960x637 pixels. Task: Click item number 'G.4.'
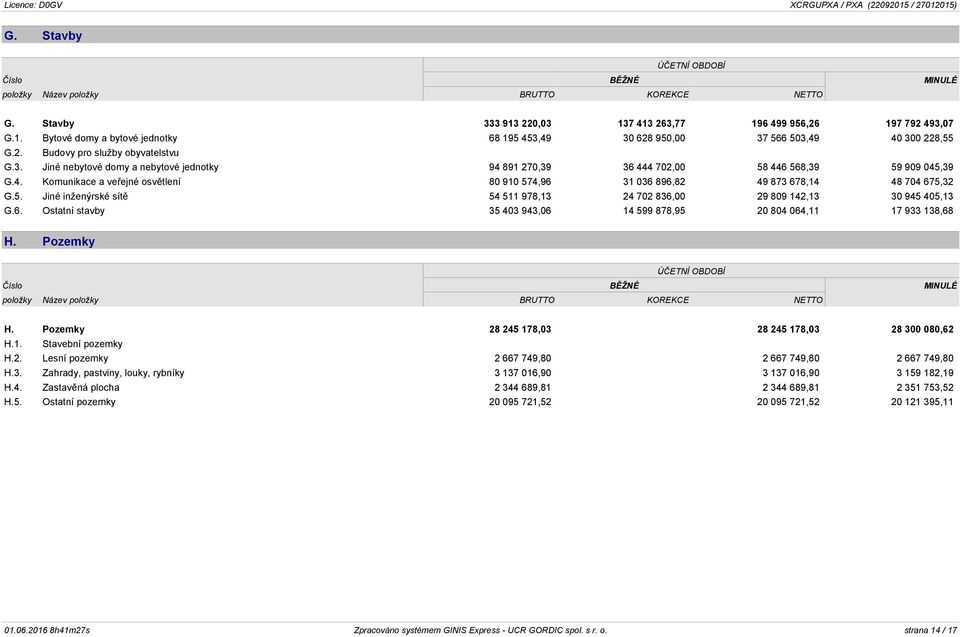(13, 182)
